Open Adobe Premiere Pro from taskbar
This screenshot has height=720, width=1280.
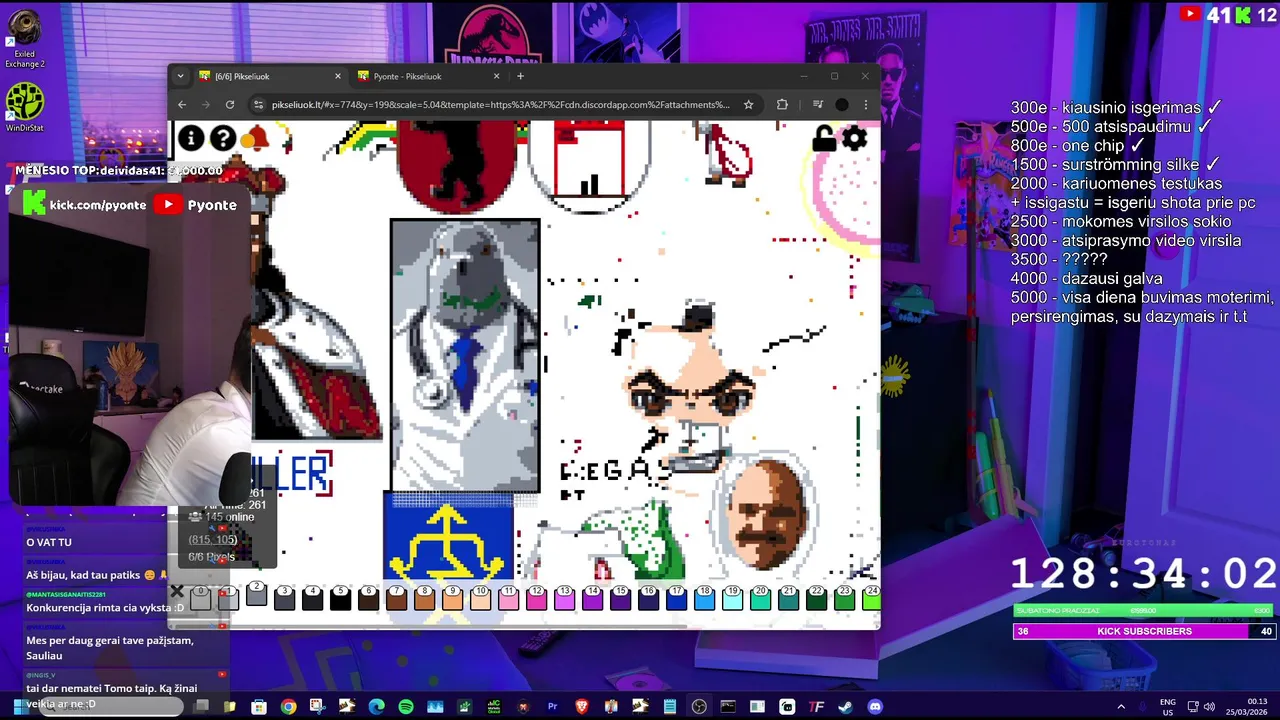(x=552, y=707)
